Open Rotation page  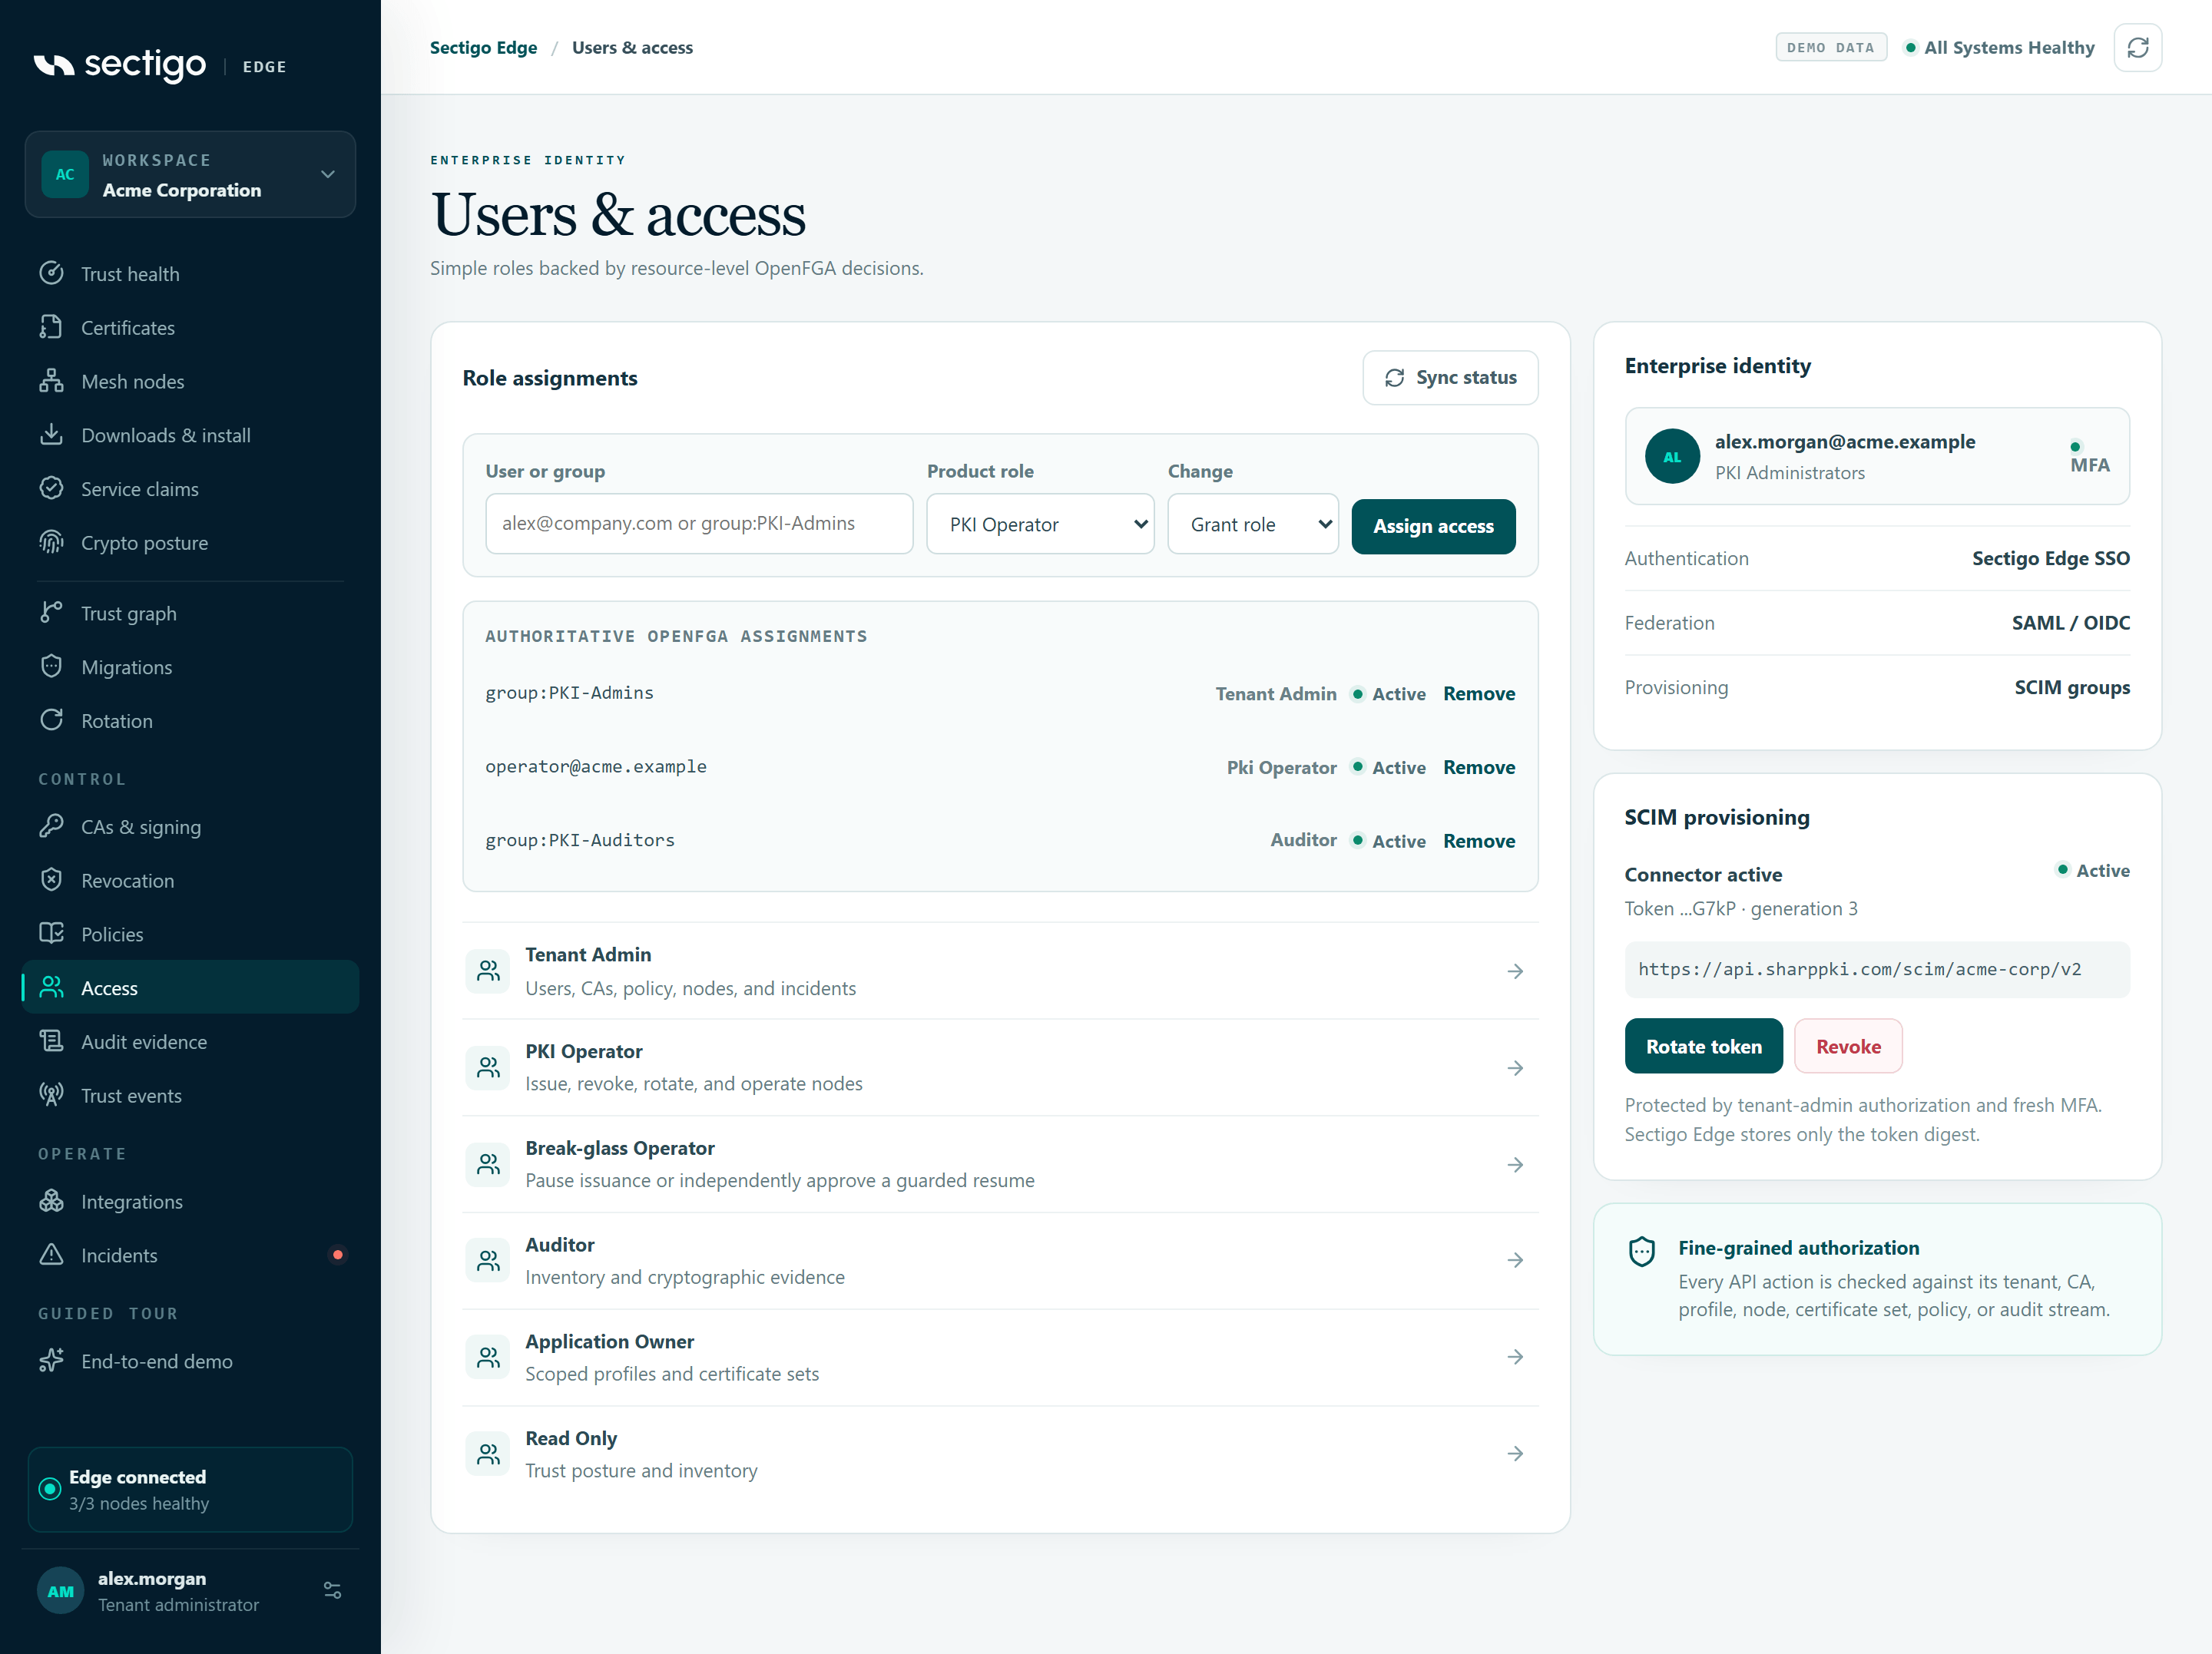click(x=190, y=721)
